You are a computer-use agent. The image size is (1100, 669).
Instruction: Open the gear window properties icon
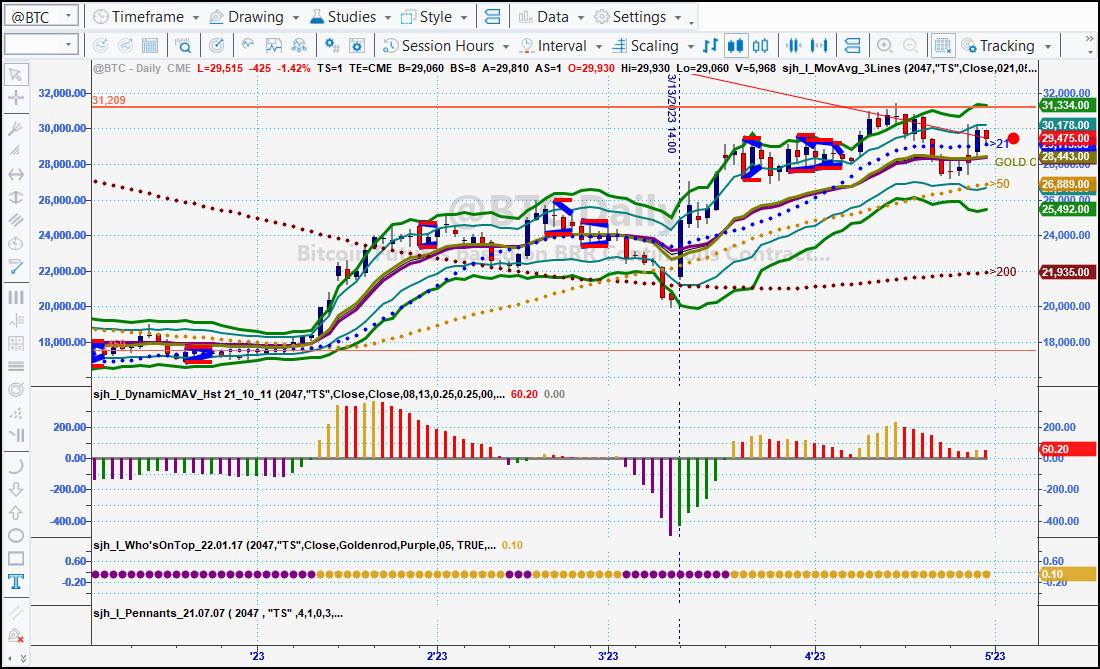(x=356, y=46)
